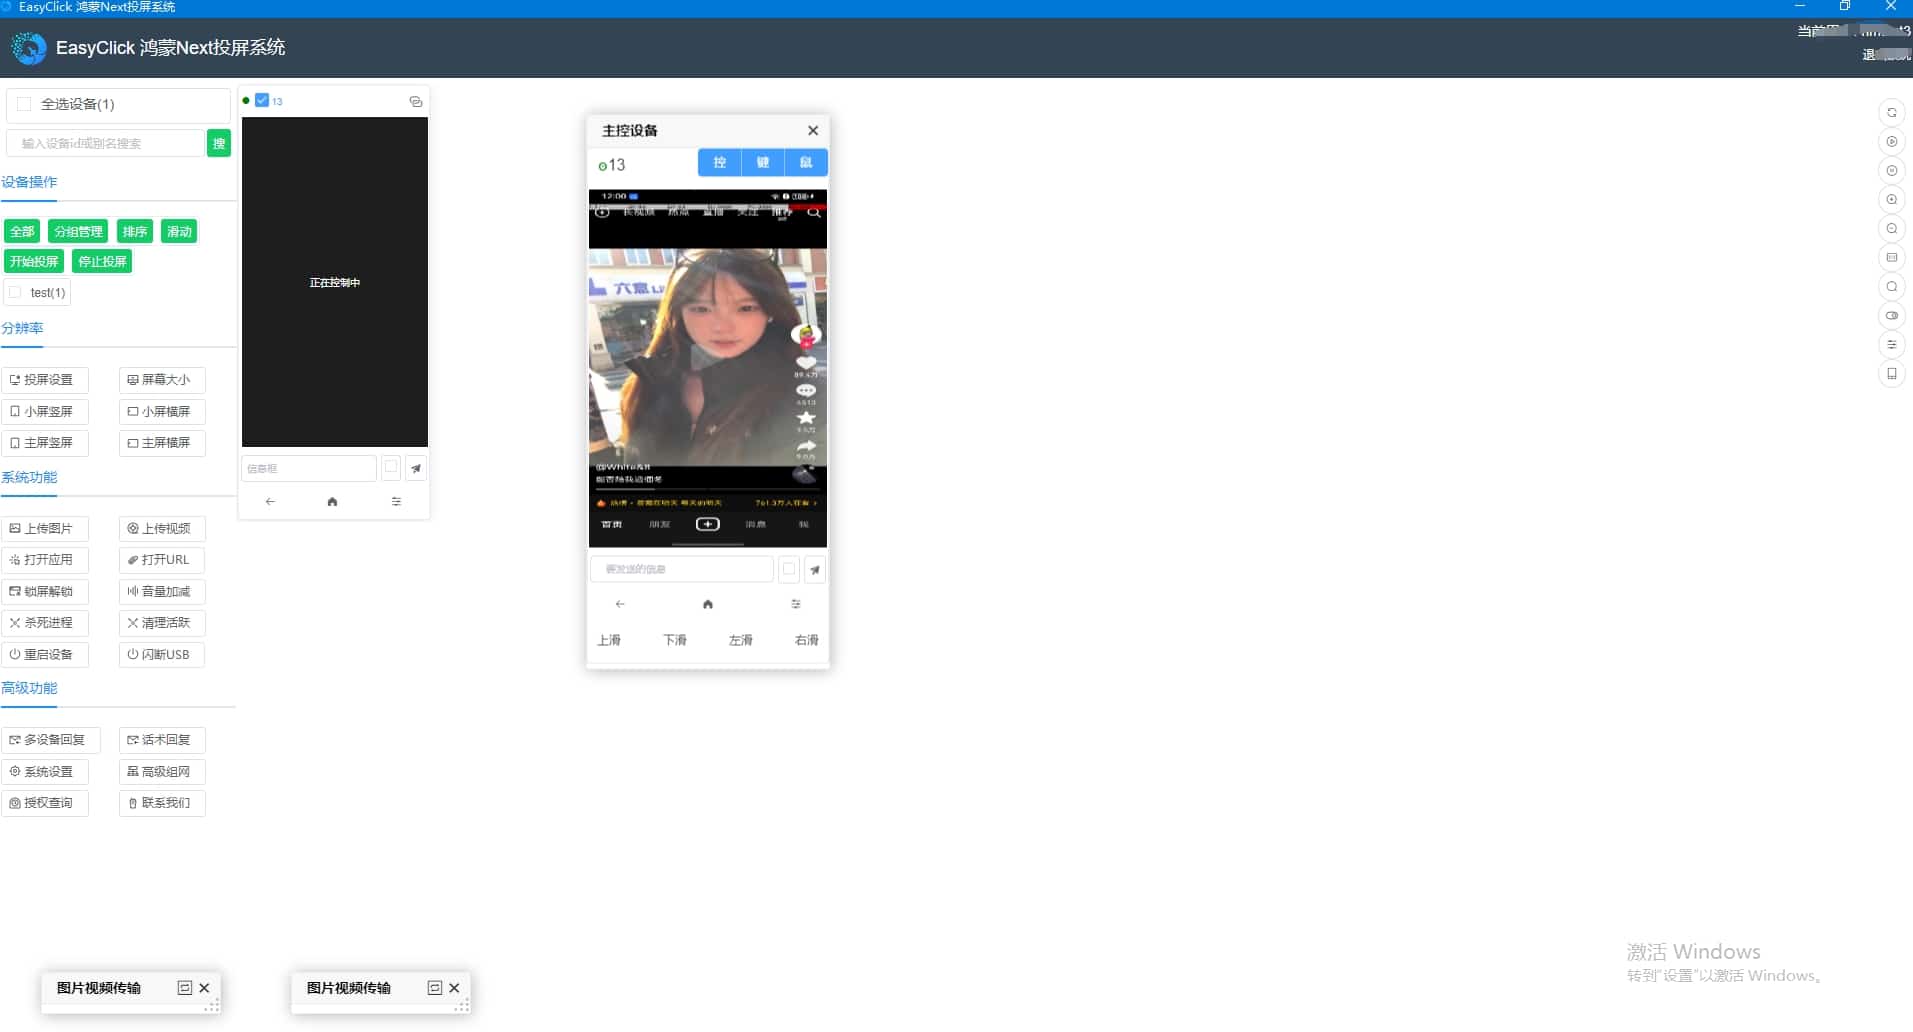Viewport: 1913px width, 1032px height.
Task: Check the test(1) group checkbox
Action: click(15, 292)
